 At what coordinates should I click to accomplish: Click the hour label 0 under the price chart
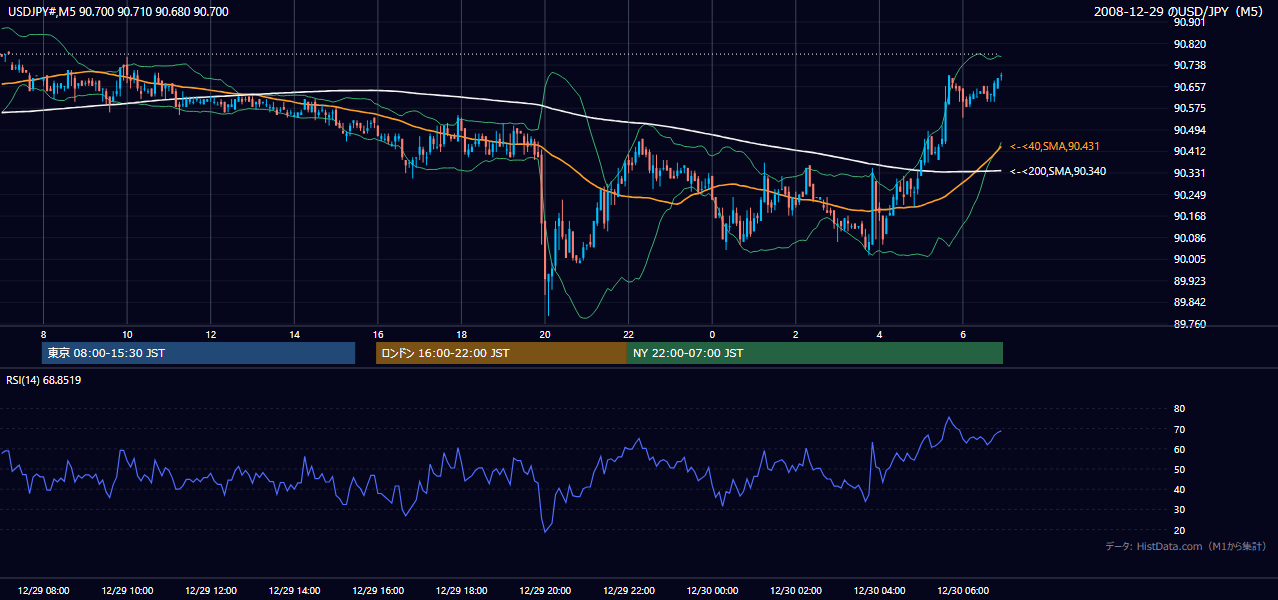click(712, 334)
